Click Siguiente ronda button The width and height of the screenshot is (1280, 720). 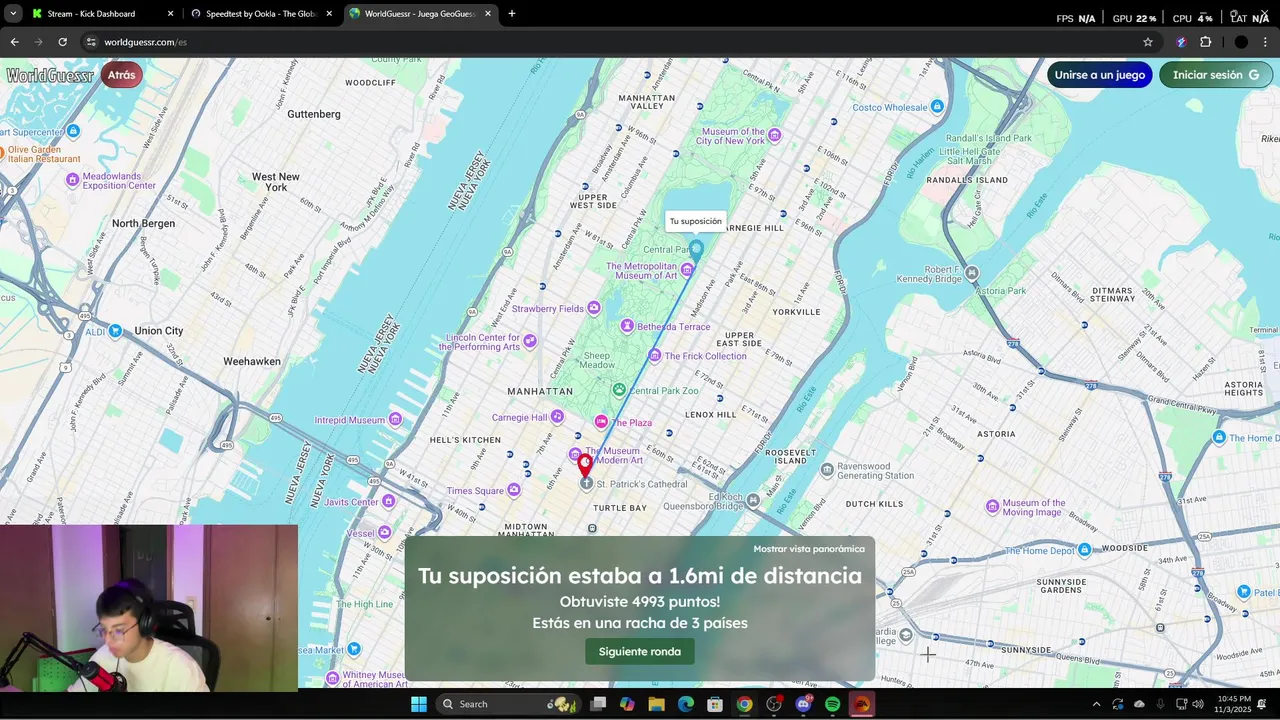[640, 652]
